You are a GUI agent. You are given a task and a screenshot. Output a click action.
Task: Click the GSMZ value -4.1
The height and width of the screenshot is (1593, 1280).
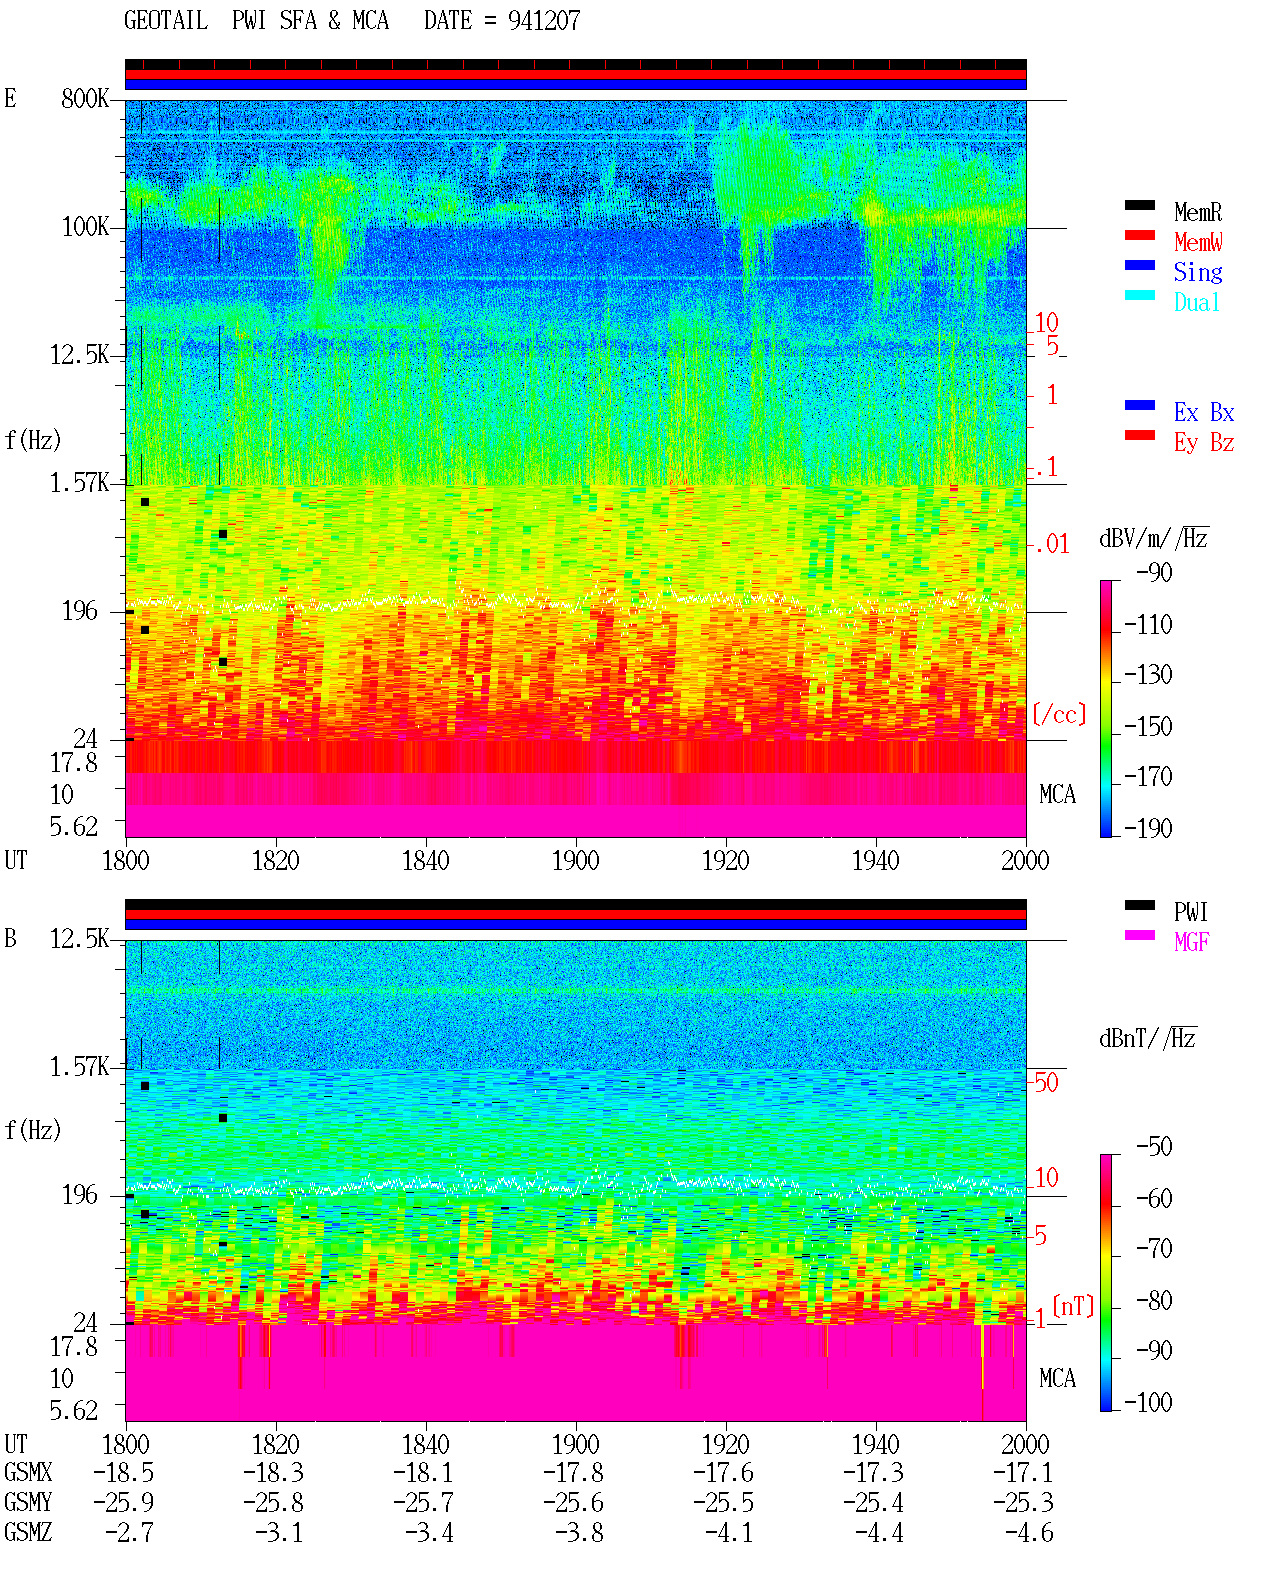pos(730,1532)
